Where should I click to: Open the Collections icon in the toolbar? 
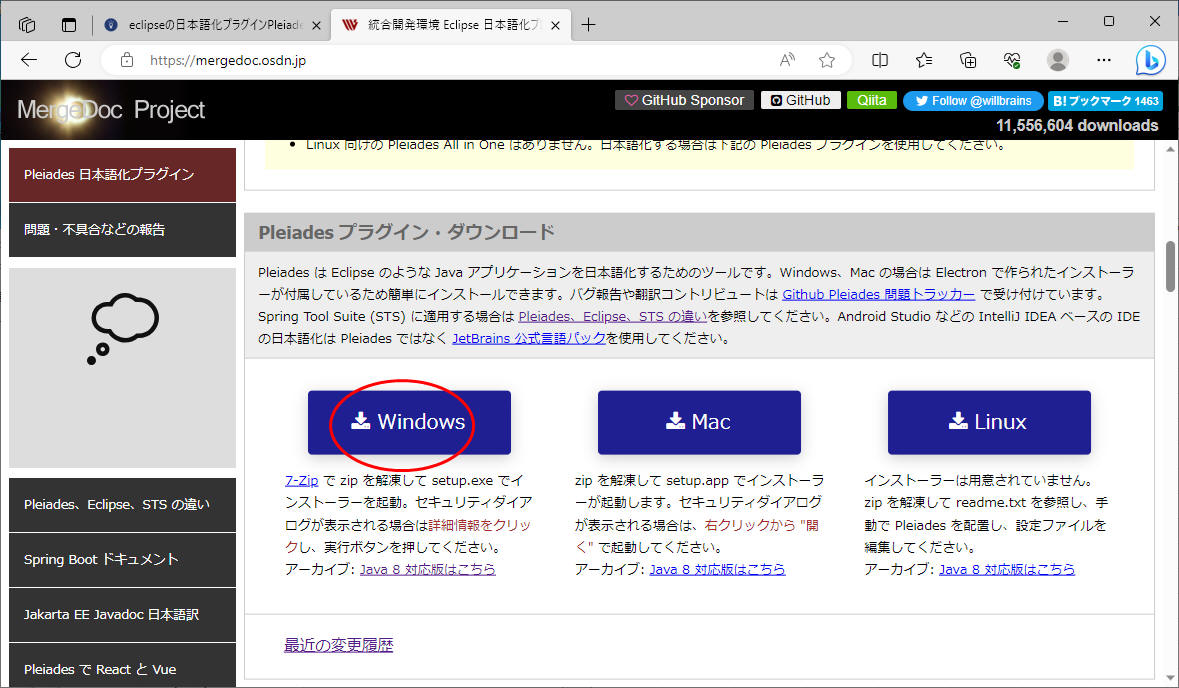pos(968,60)
